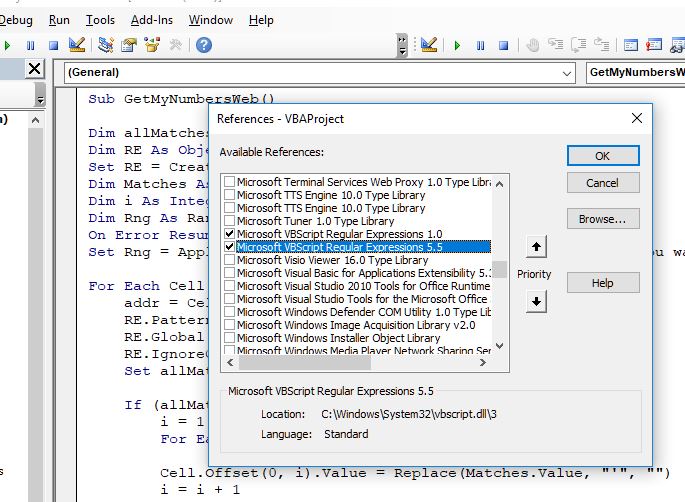Click the Toggle Breakpoint hand icon
This screenshot has height=502, width=685.
532,45
